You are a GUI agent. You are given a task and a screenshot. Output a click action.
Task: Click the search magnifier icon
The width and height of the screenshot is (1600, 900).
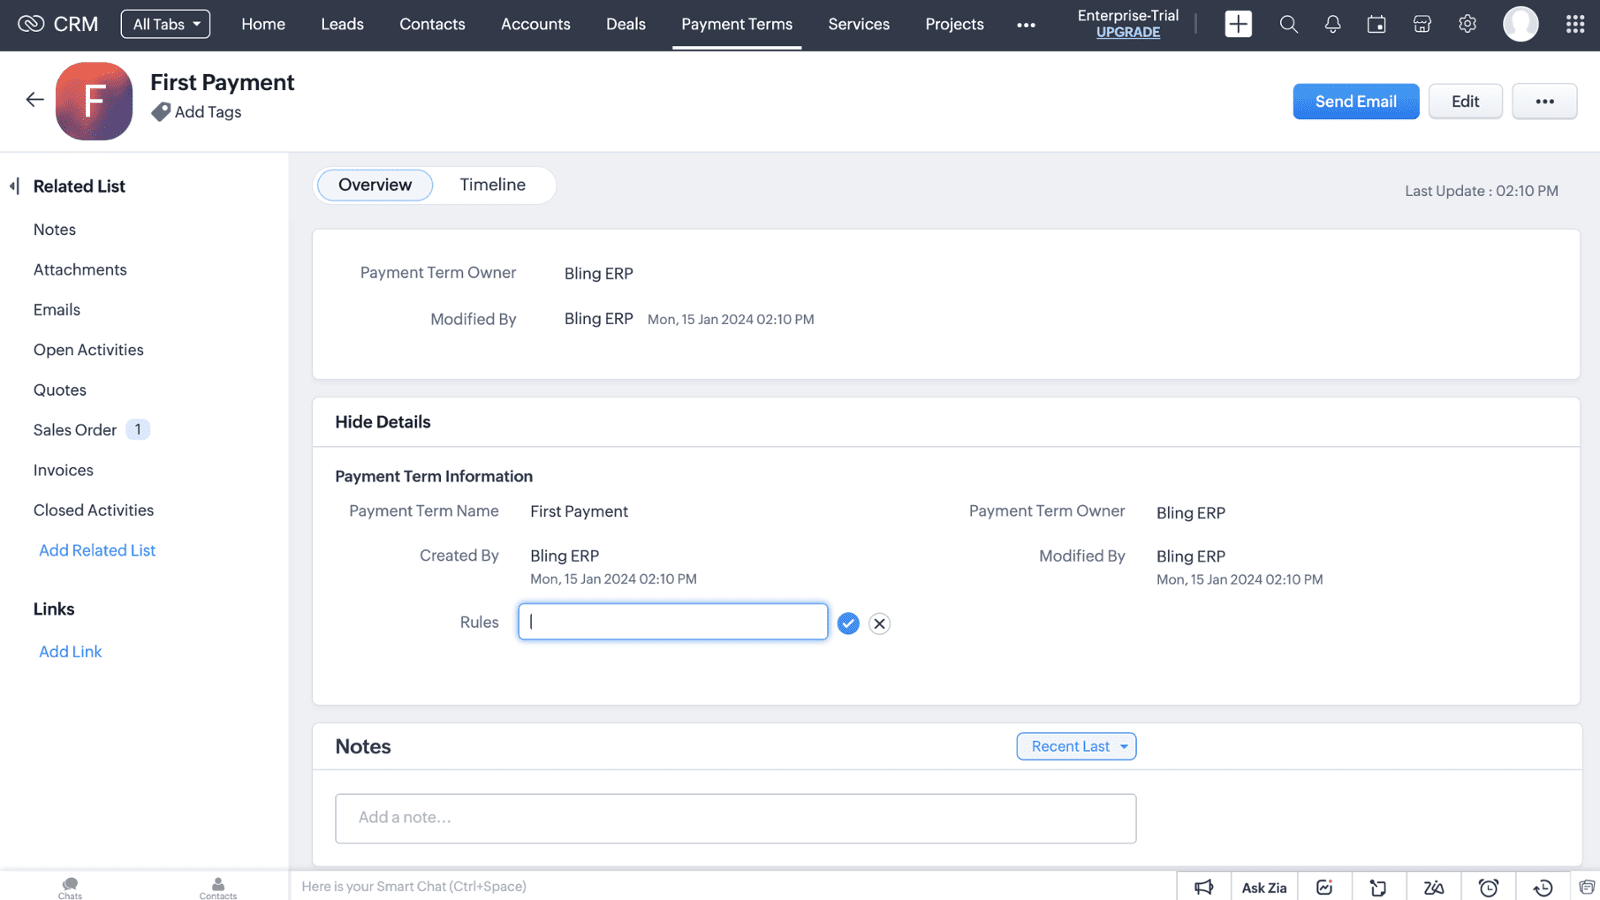[1288, 24]
